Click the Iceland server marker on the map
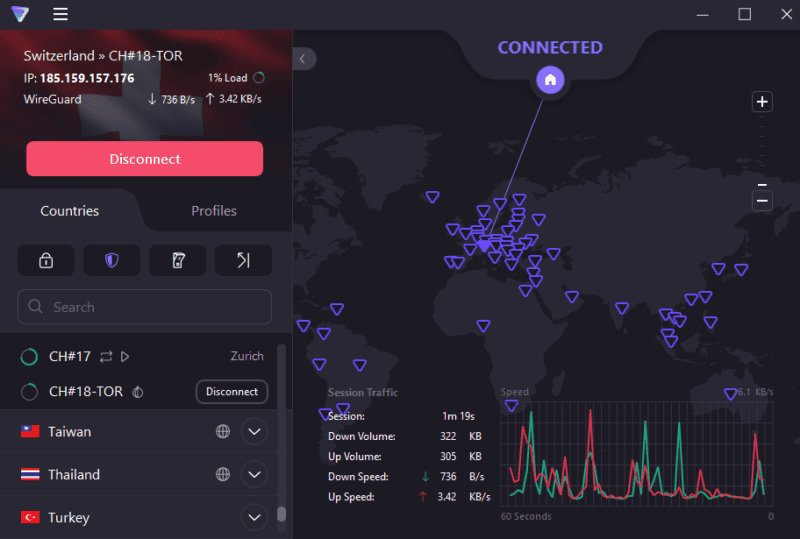 [x=433, y=197]
